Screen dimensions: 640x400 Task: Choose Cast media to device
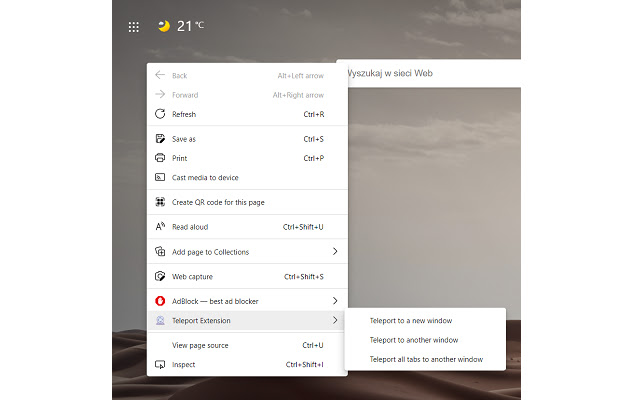pos(247,178)
